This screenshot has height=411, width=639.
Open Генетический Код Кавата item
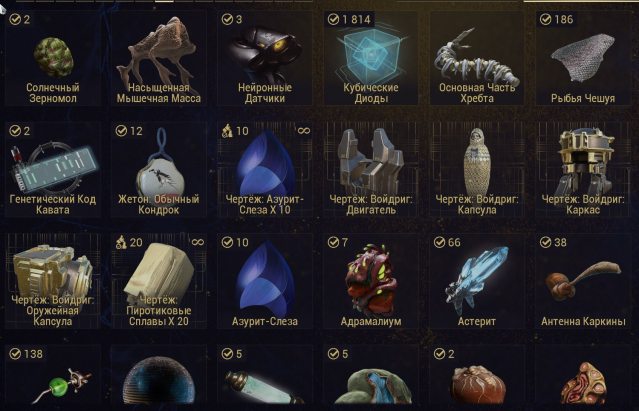pyautogui.click(x=53, y=170)
